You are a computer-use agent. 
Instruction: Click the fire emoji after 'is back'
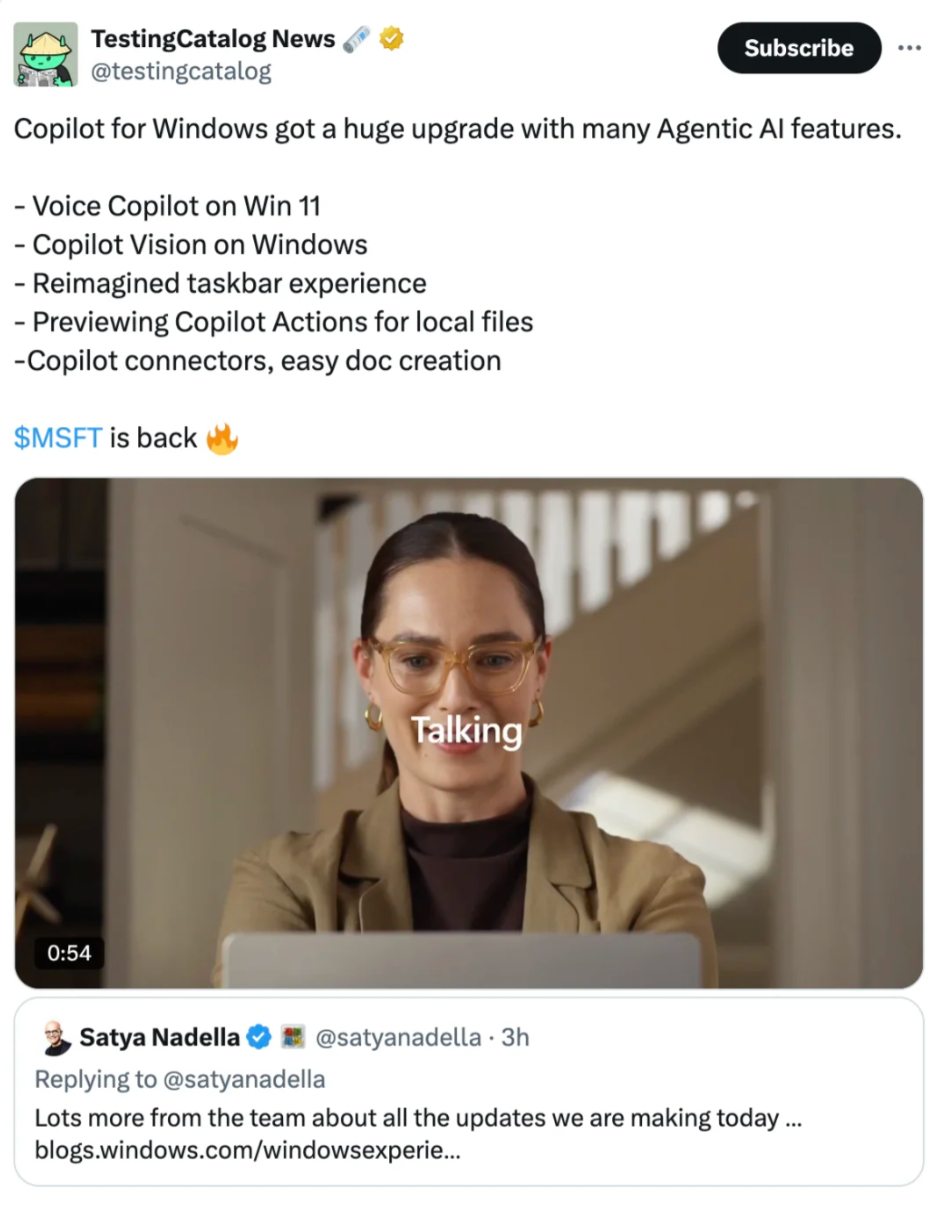tap(222, 438)
